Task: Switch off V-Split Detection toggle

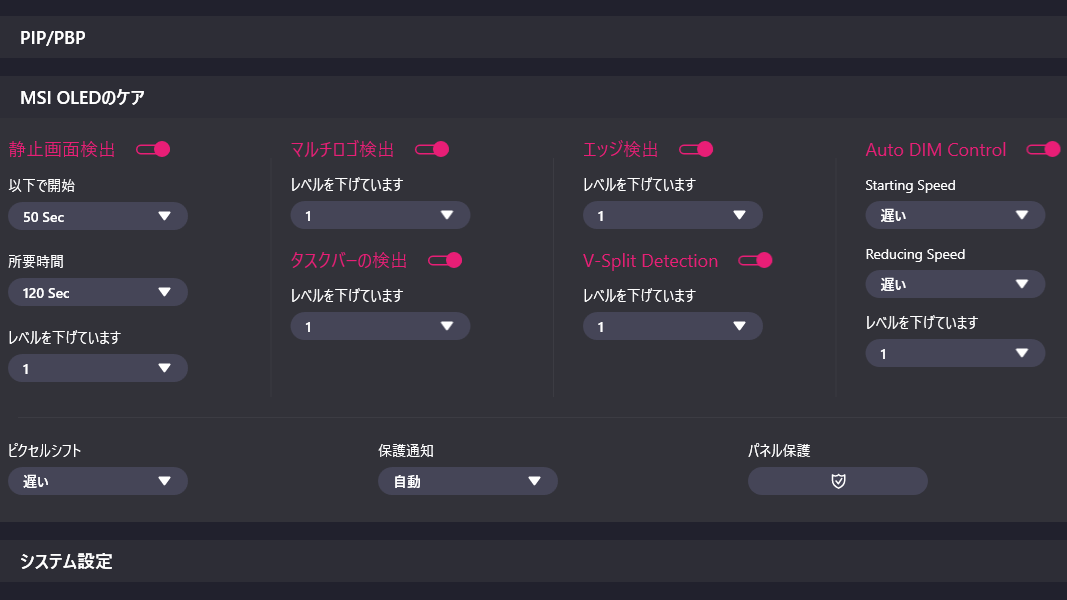Action: pyautogui.click(x=756, y=260)
